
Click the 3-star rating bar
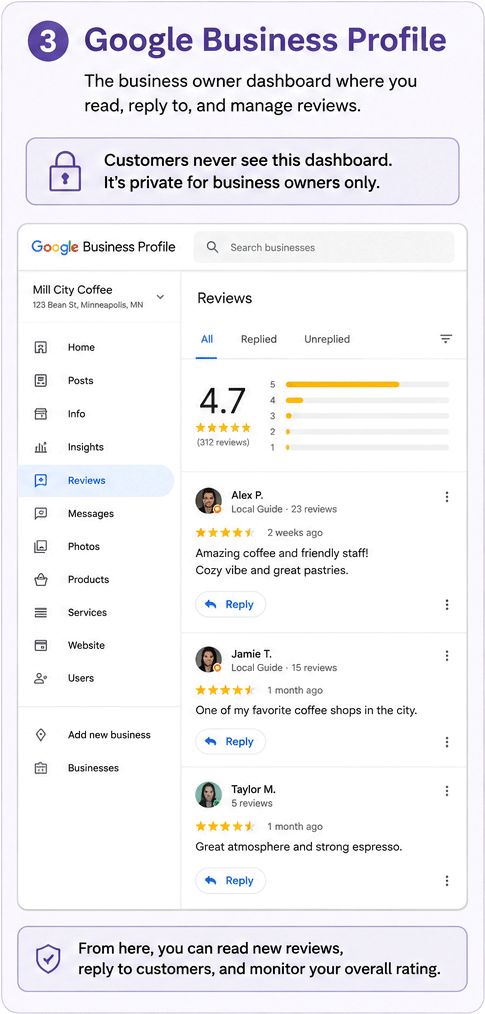[x=367, y=416]
